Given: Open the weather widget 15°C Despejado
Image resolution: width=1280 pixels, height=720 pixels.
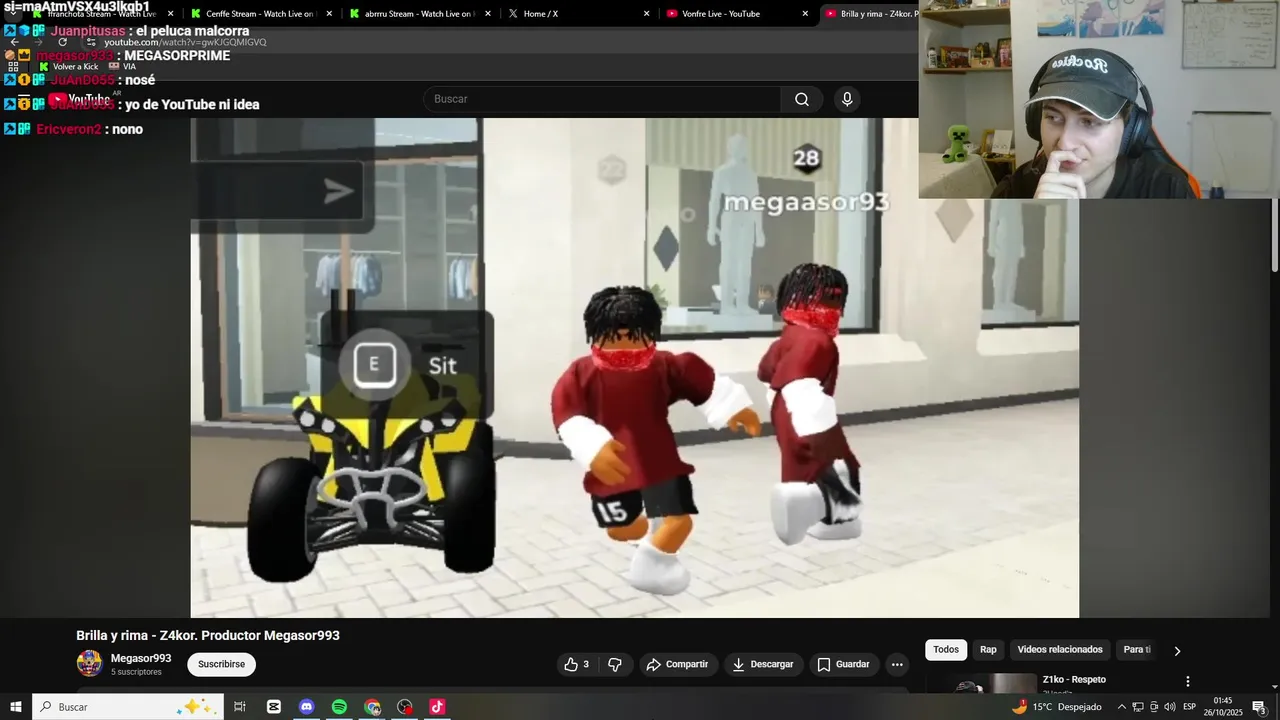Looking at the screenshot, I should (1056, 707).
